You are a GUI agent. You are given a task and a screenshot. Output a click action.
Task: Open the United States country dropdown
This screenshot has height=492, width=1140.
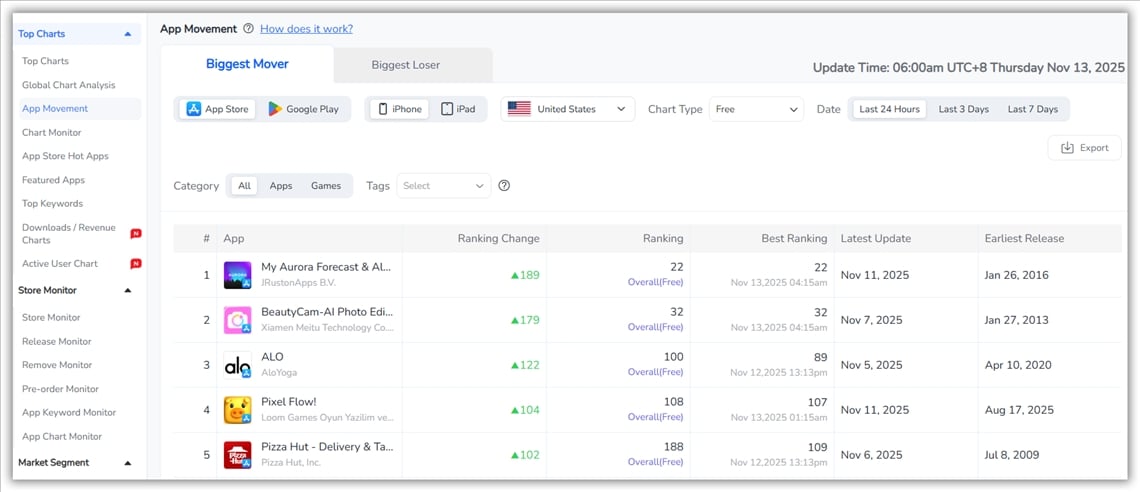click(567, 109)
